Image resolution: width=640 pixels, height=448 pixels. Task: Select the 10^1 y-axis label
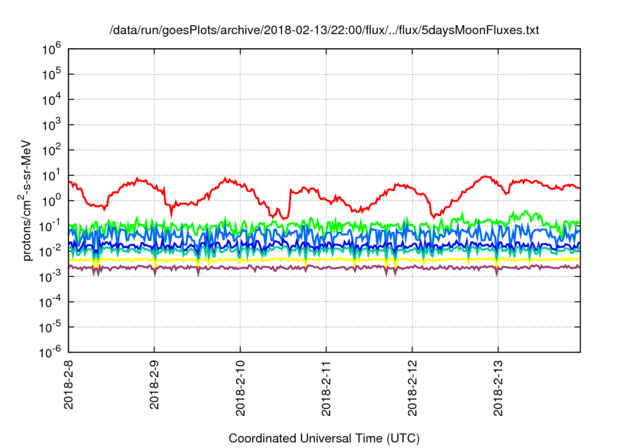(x=52, y=176)
